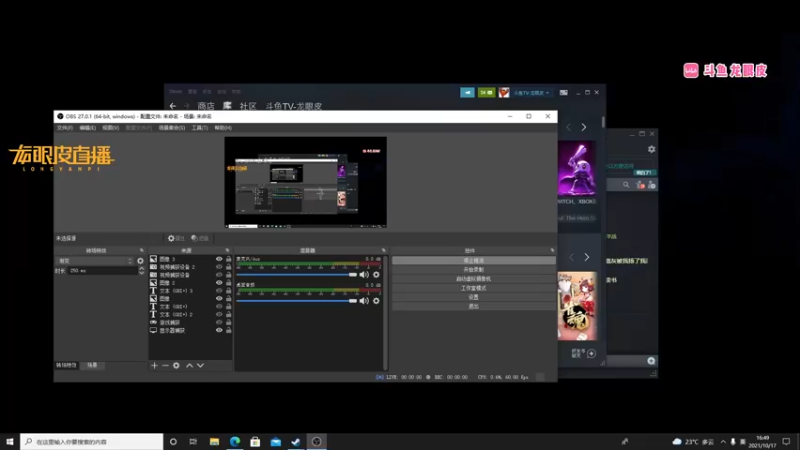Undock the 来源 sources panel icon

227,251
